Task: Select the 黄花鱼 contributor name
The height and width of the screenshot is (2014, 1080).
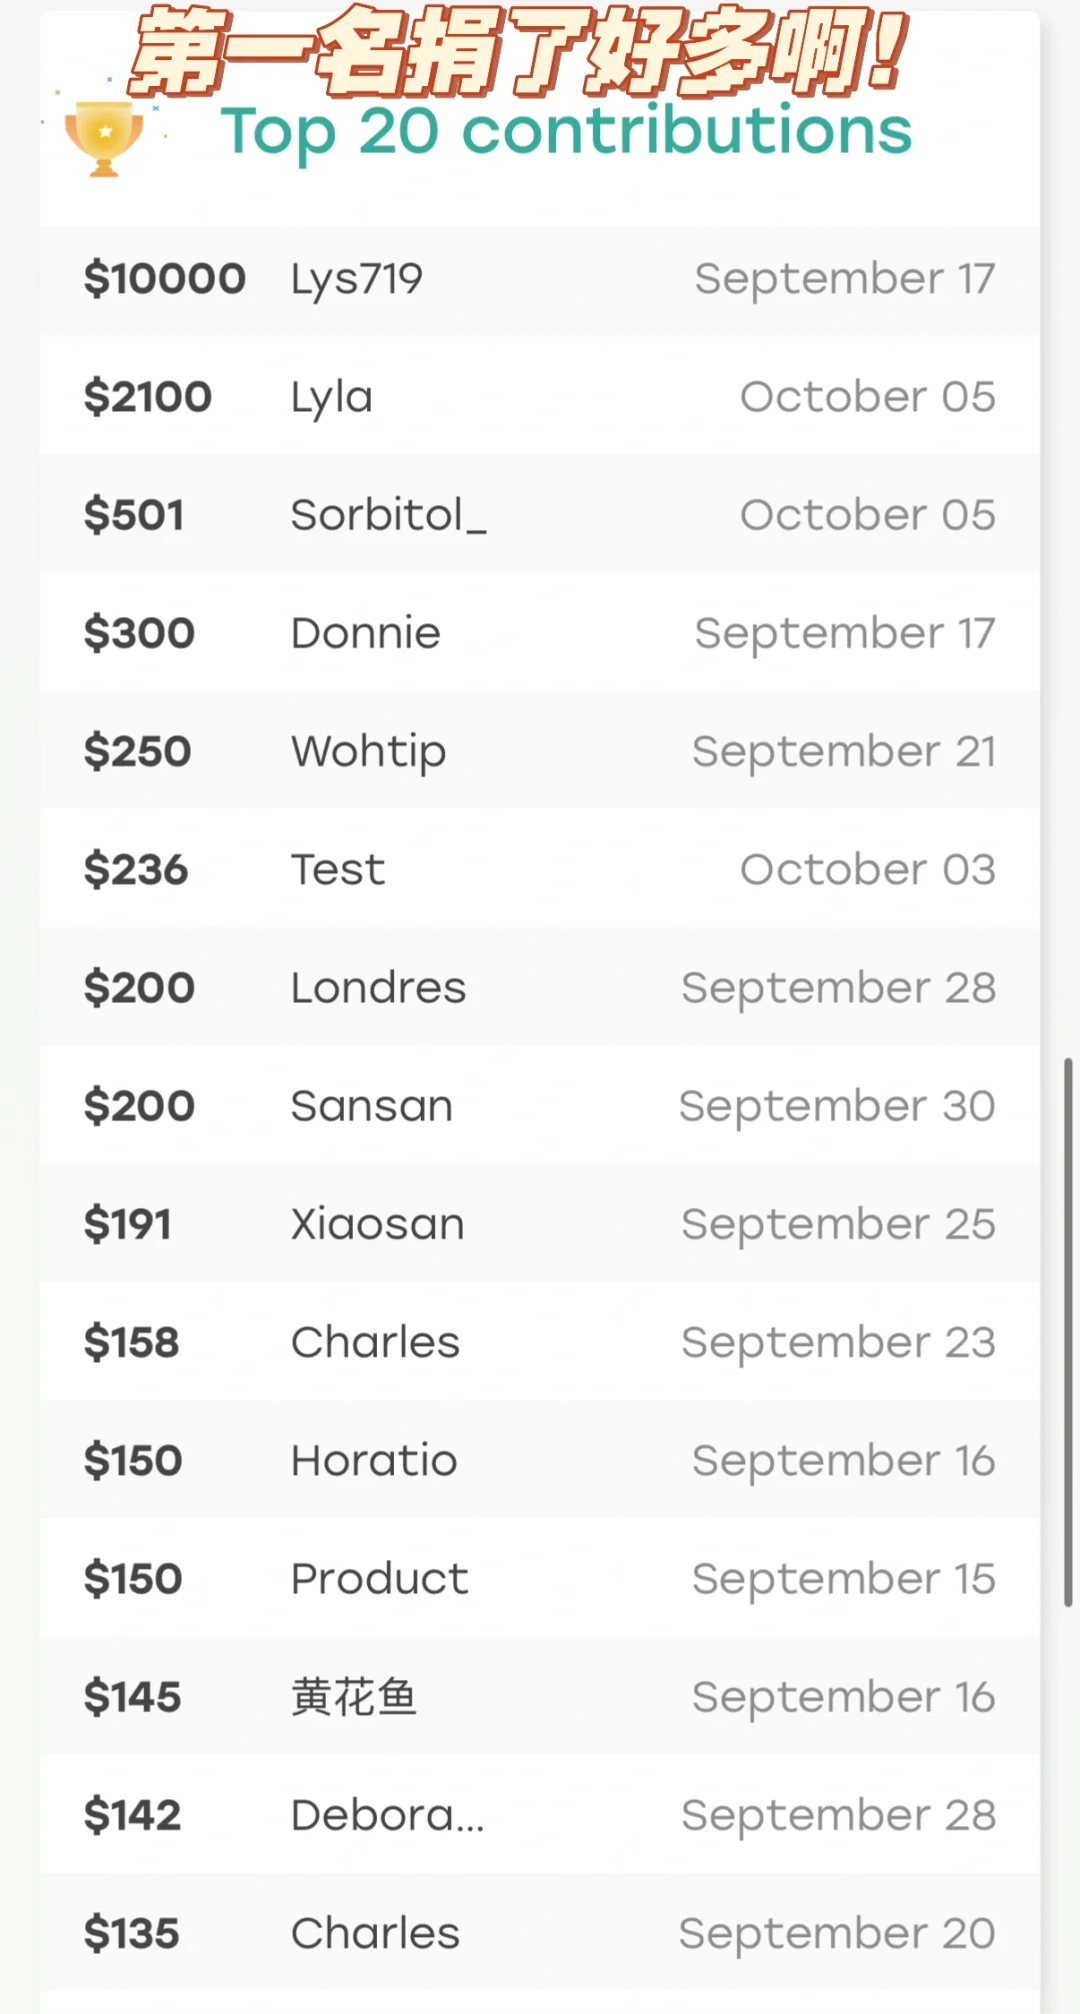Action: tap(353, 1697)
